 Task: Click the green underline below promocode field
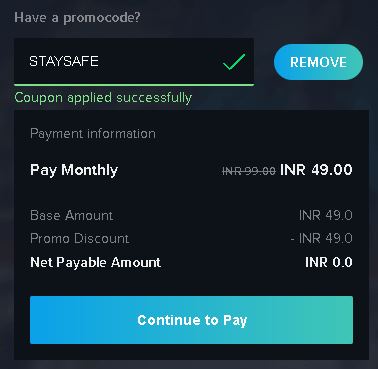(134, 85)
